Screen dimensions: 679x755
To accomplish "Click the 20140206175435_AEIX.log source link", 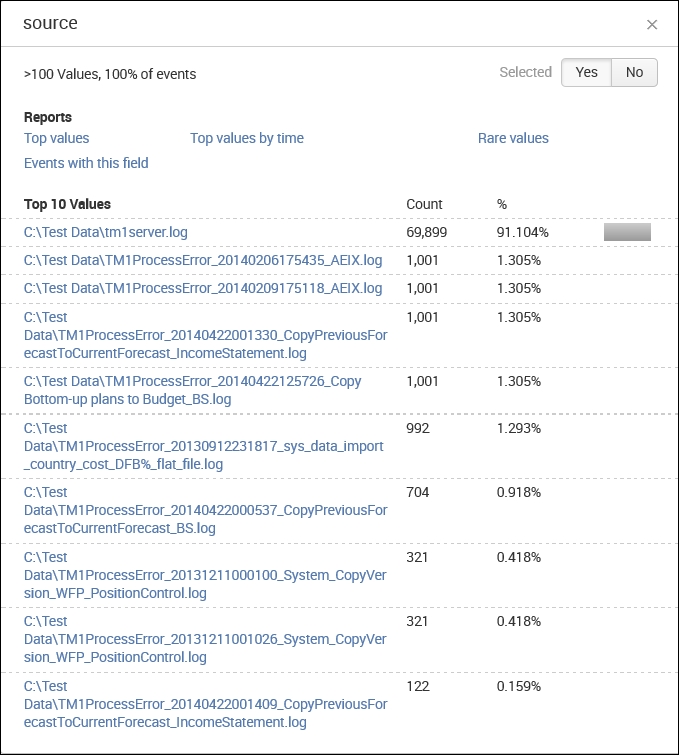I will point(203,260).
